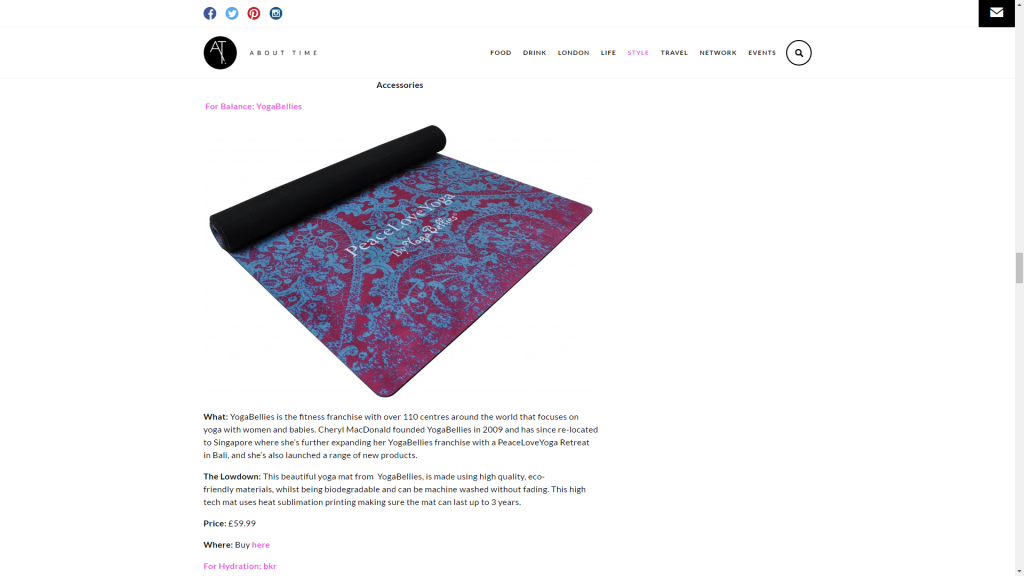The image size is (1024, 576).
Task: Click the About Time round logo
Action: click(x=220, y=53)
